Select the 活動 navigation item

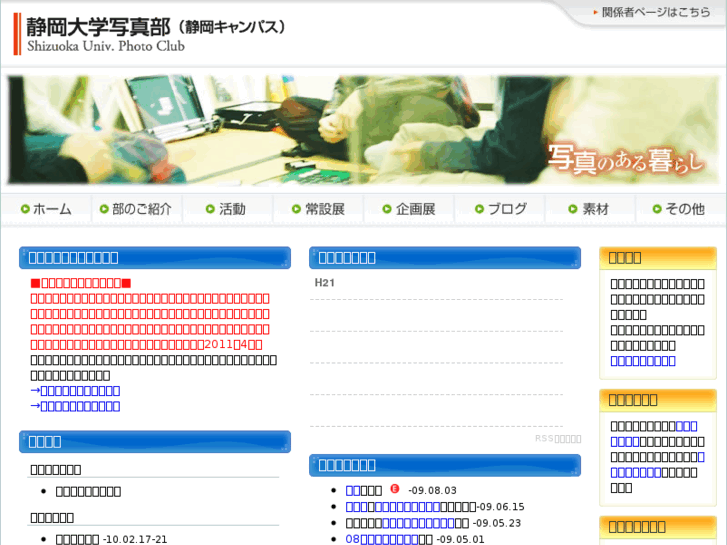[x=227, y=209]
